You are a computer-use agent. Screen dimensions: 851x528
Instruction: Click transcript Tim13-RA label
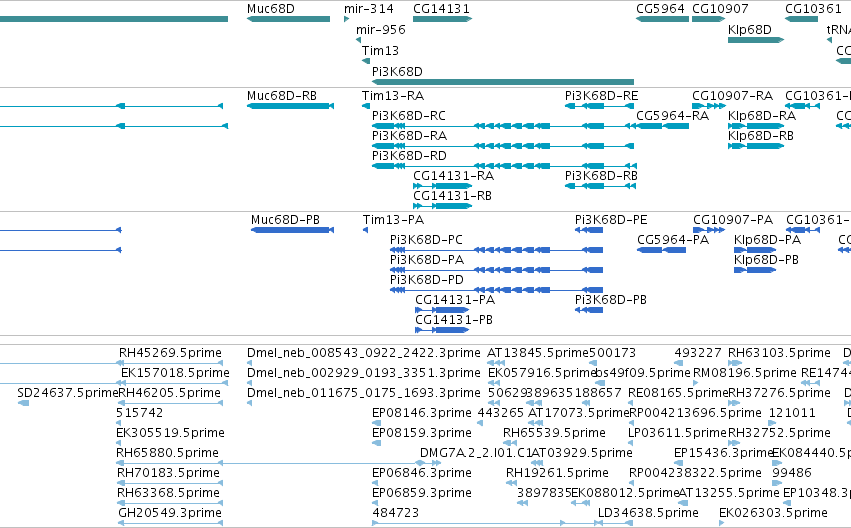[x=393, y=96]
